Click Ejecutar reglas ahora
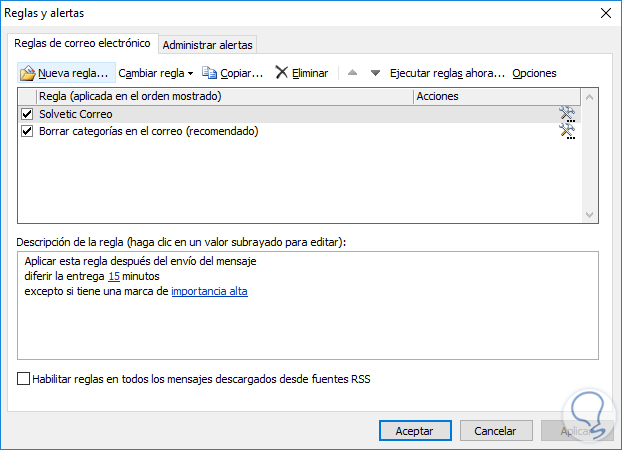The image size is (622, 450). tap(447, 73)
